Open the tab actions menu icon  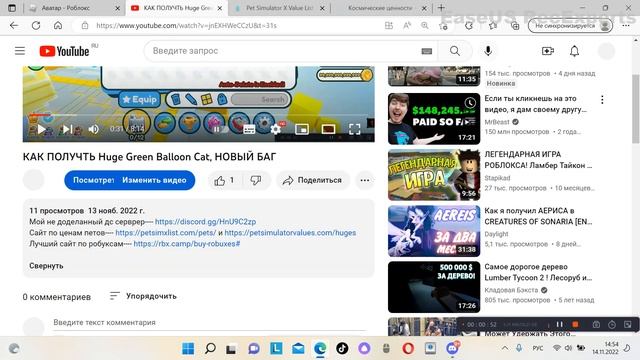coord(12,8)
